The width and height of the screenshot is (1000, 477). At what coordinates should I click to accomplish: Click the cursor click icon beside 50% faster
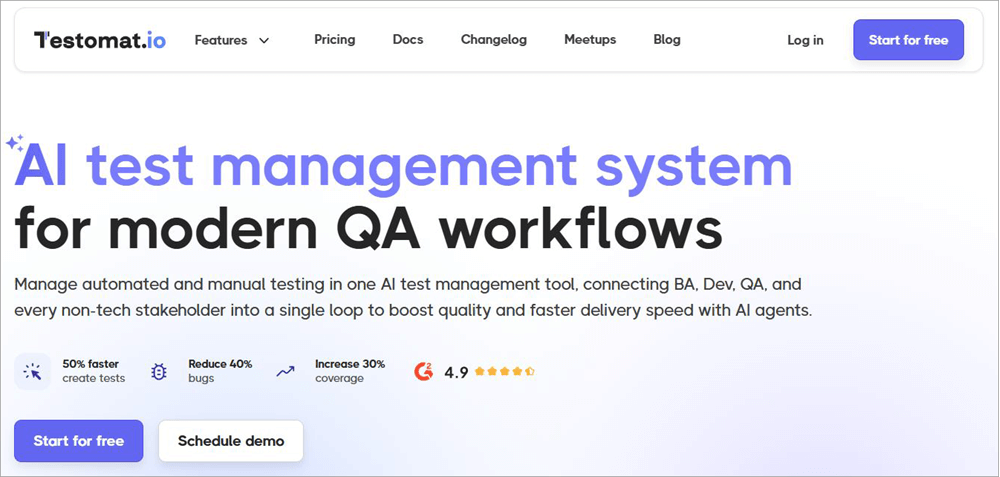(33, 372)
